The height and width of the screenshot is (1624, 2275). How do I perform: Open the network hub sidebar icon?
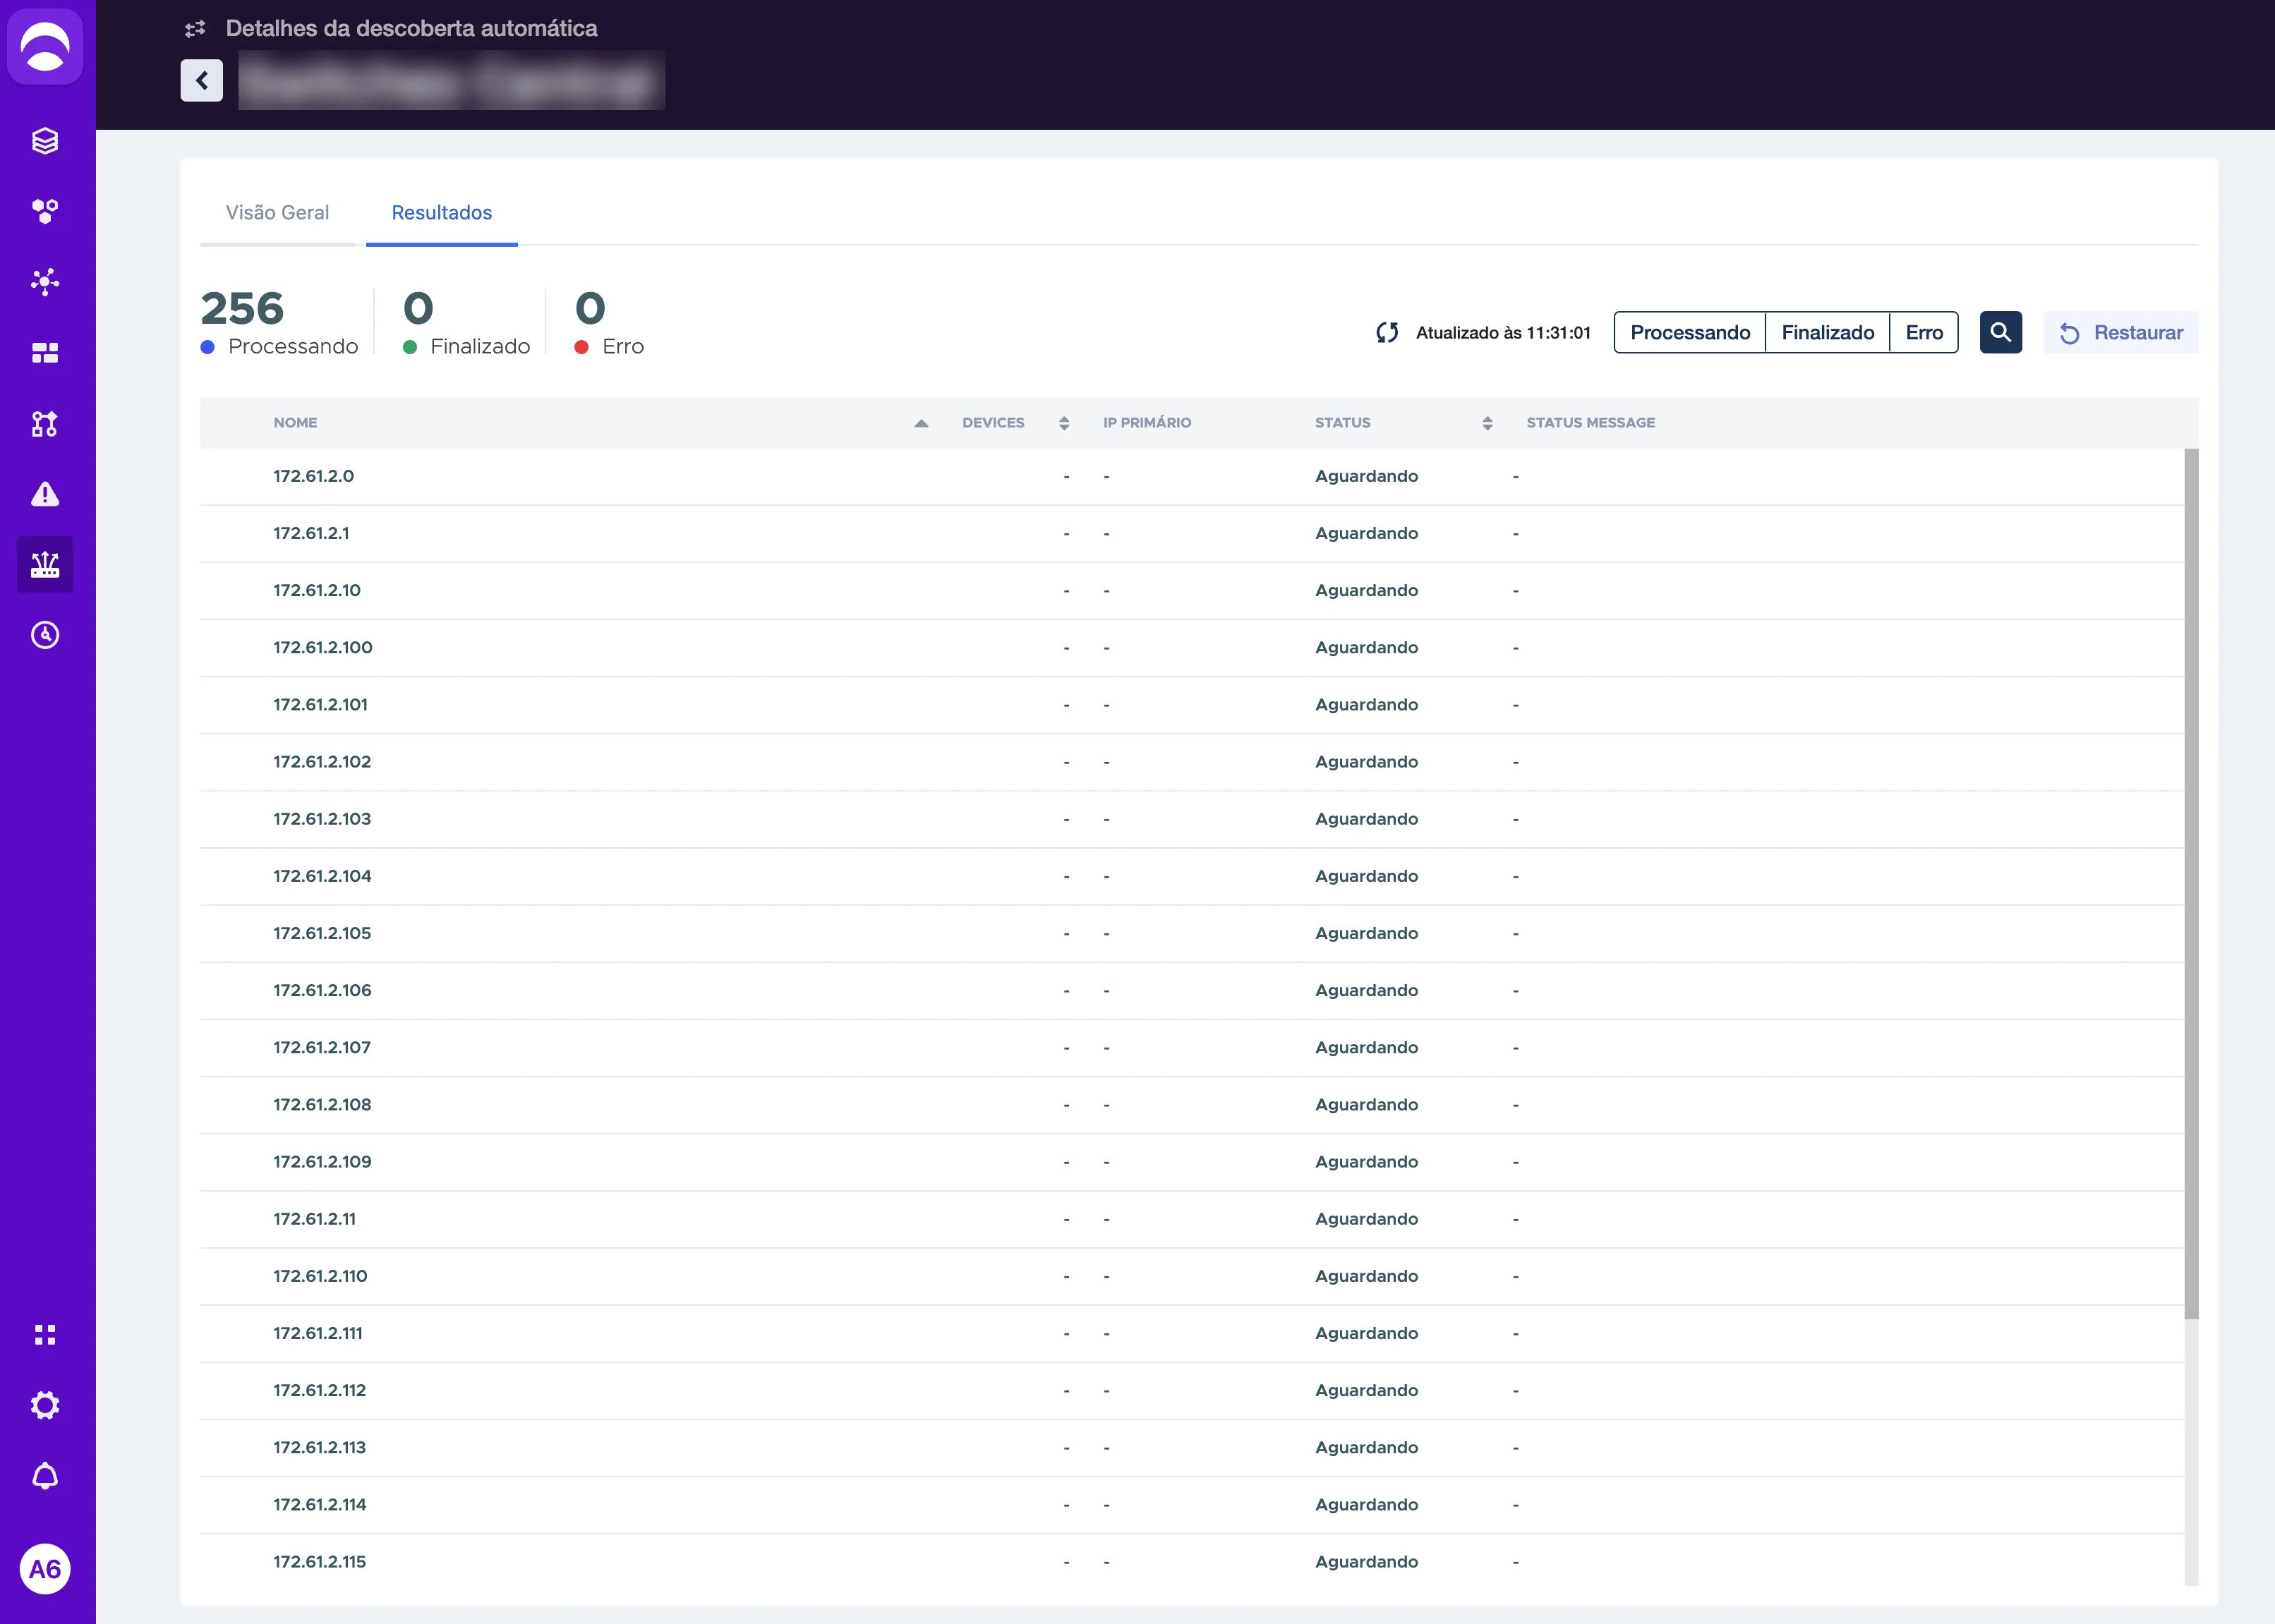(45, 282)
